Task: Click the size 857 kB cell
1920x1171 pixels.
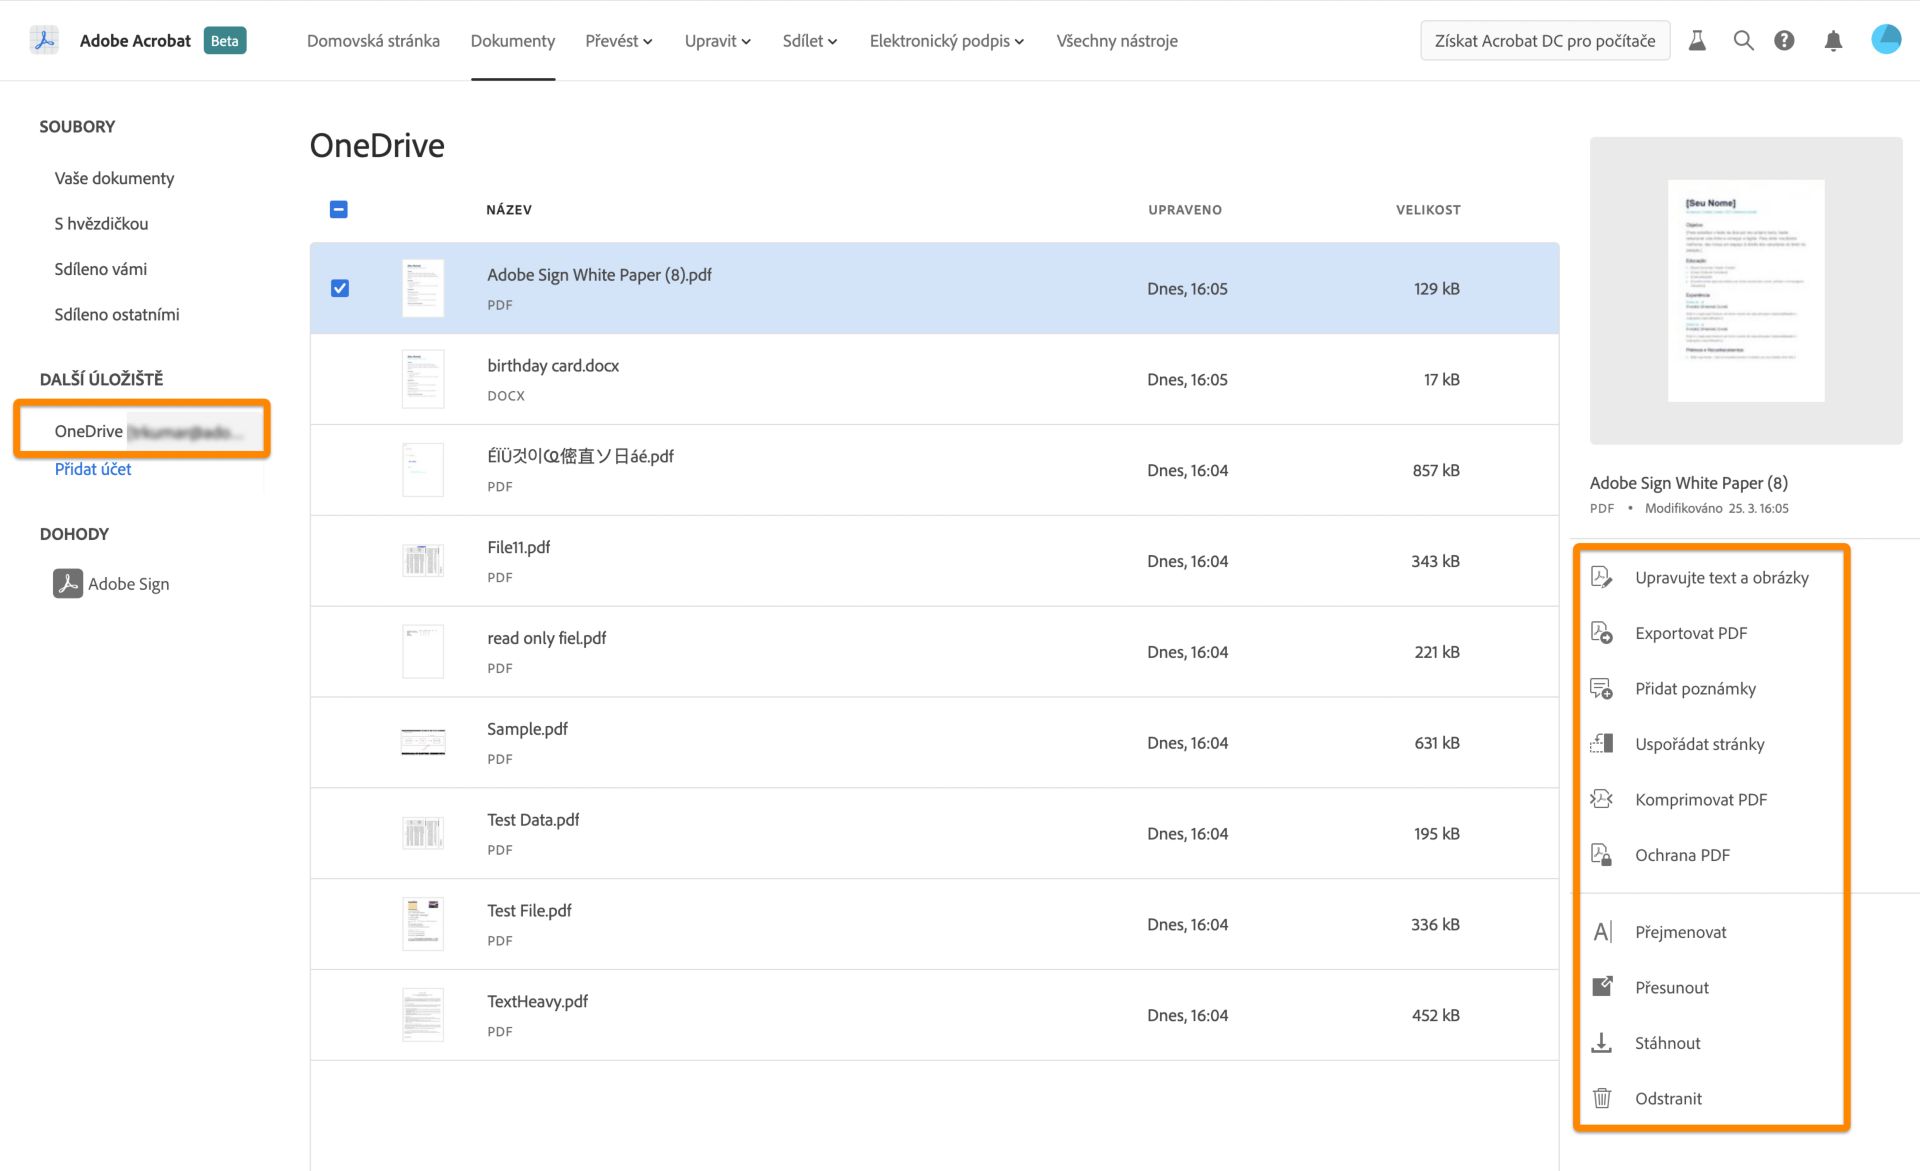Action: tap(1436, 470)
